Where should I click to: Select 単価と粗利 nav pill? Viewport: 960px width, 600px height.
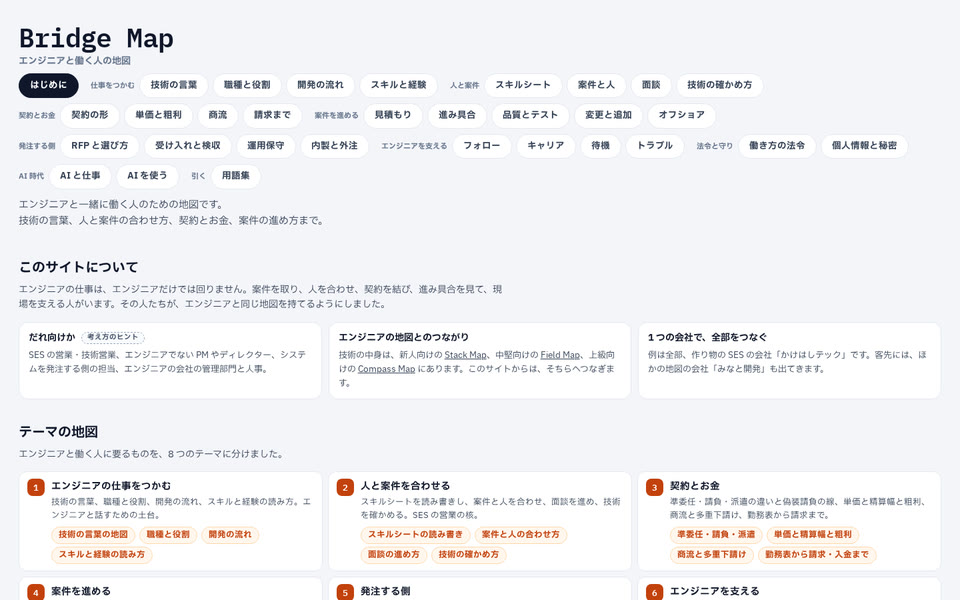click(x=159, y=115)
